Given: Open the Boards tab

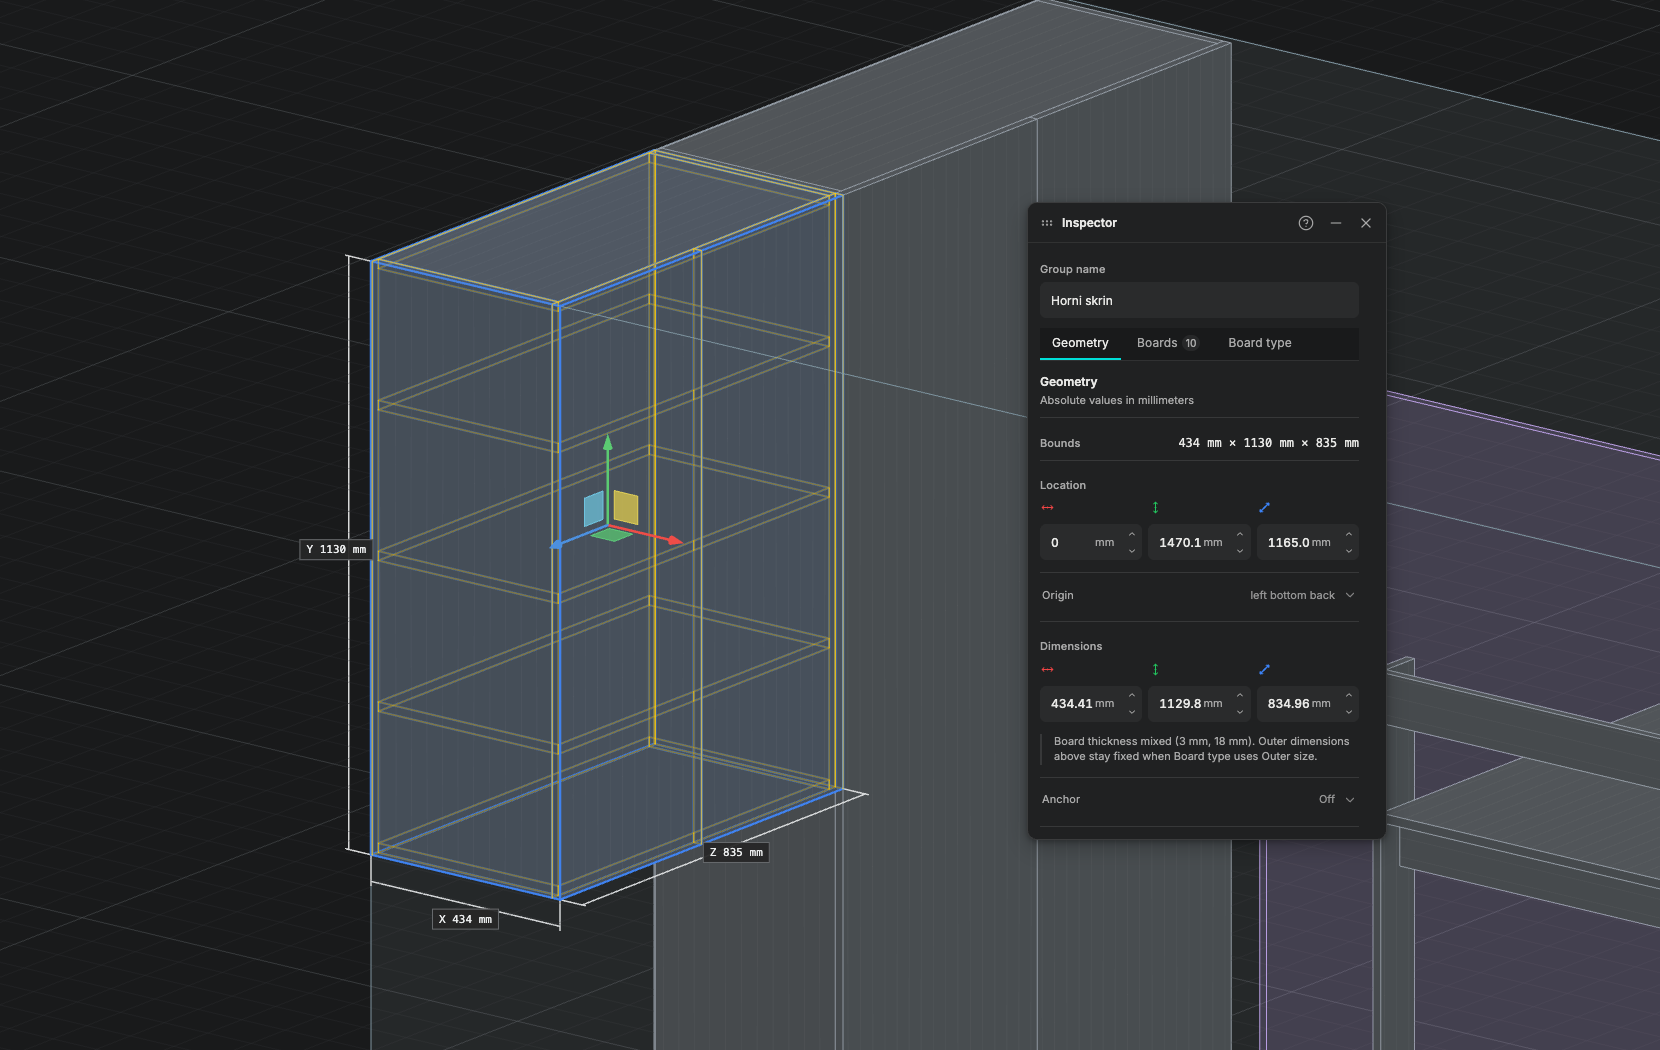Looking at the screenshot, I should [x=1167, y=343].
